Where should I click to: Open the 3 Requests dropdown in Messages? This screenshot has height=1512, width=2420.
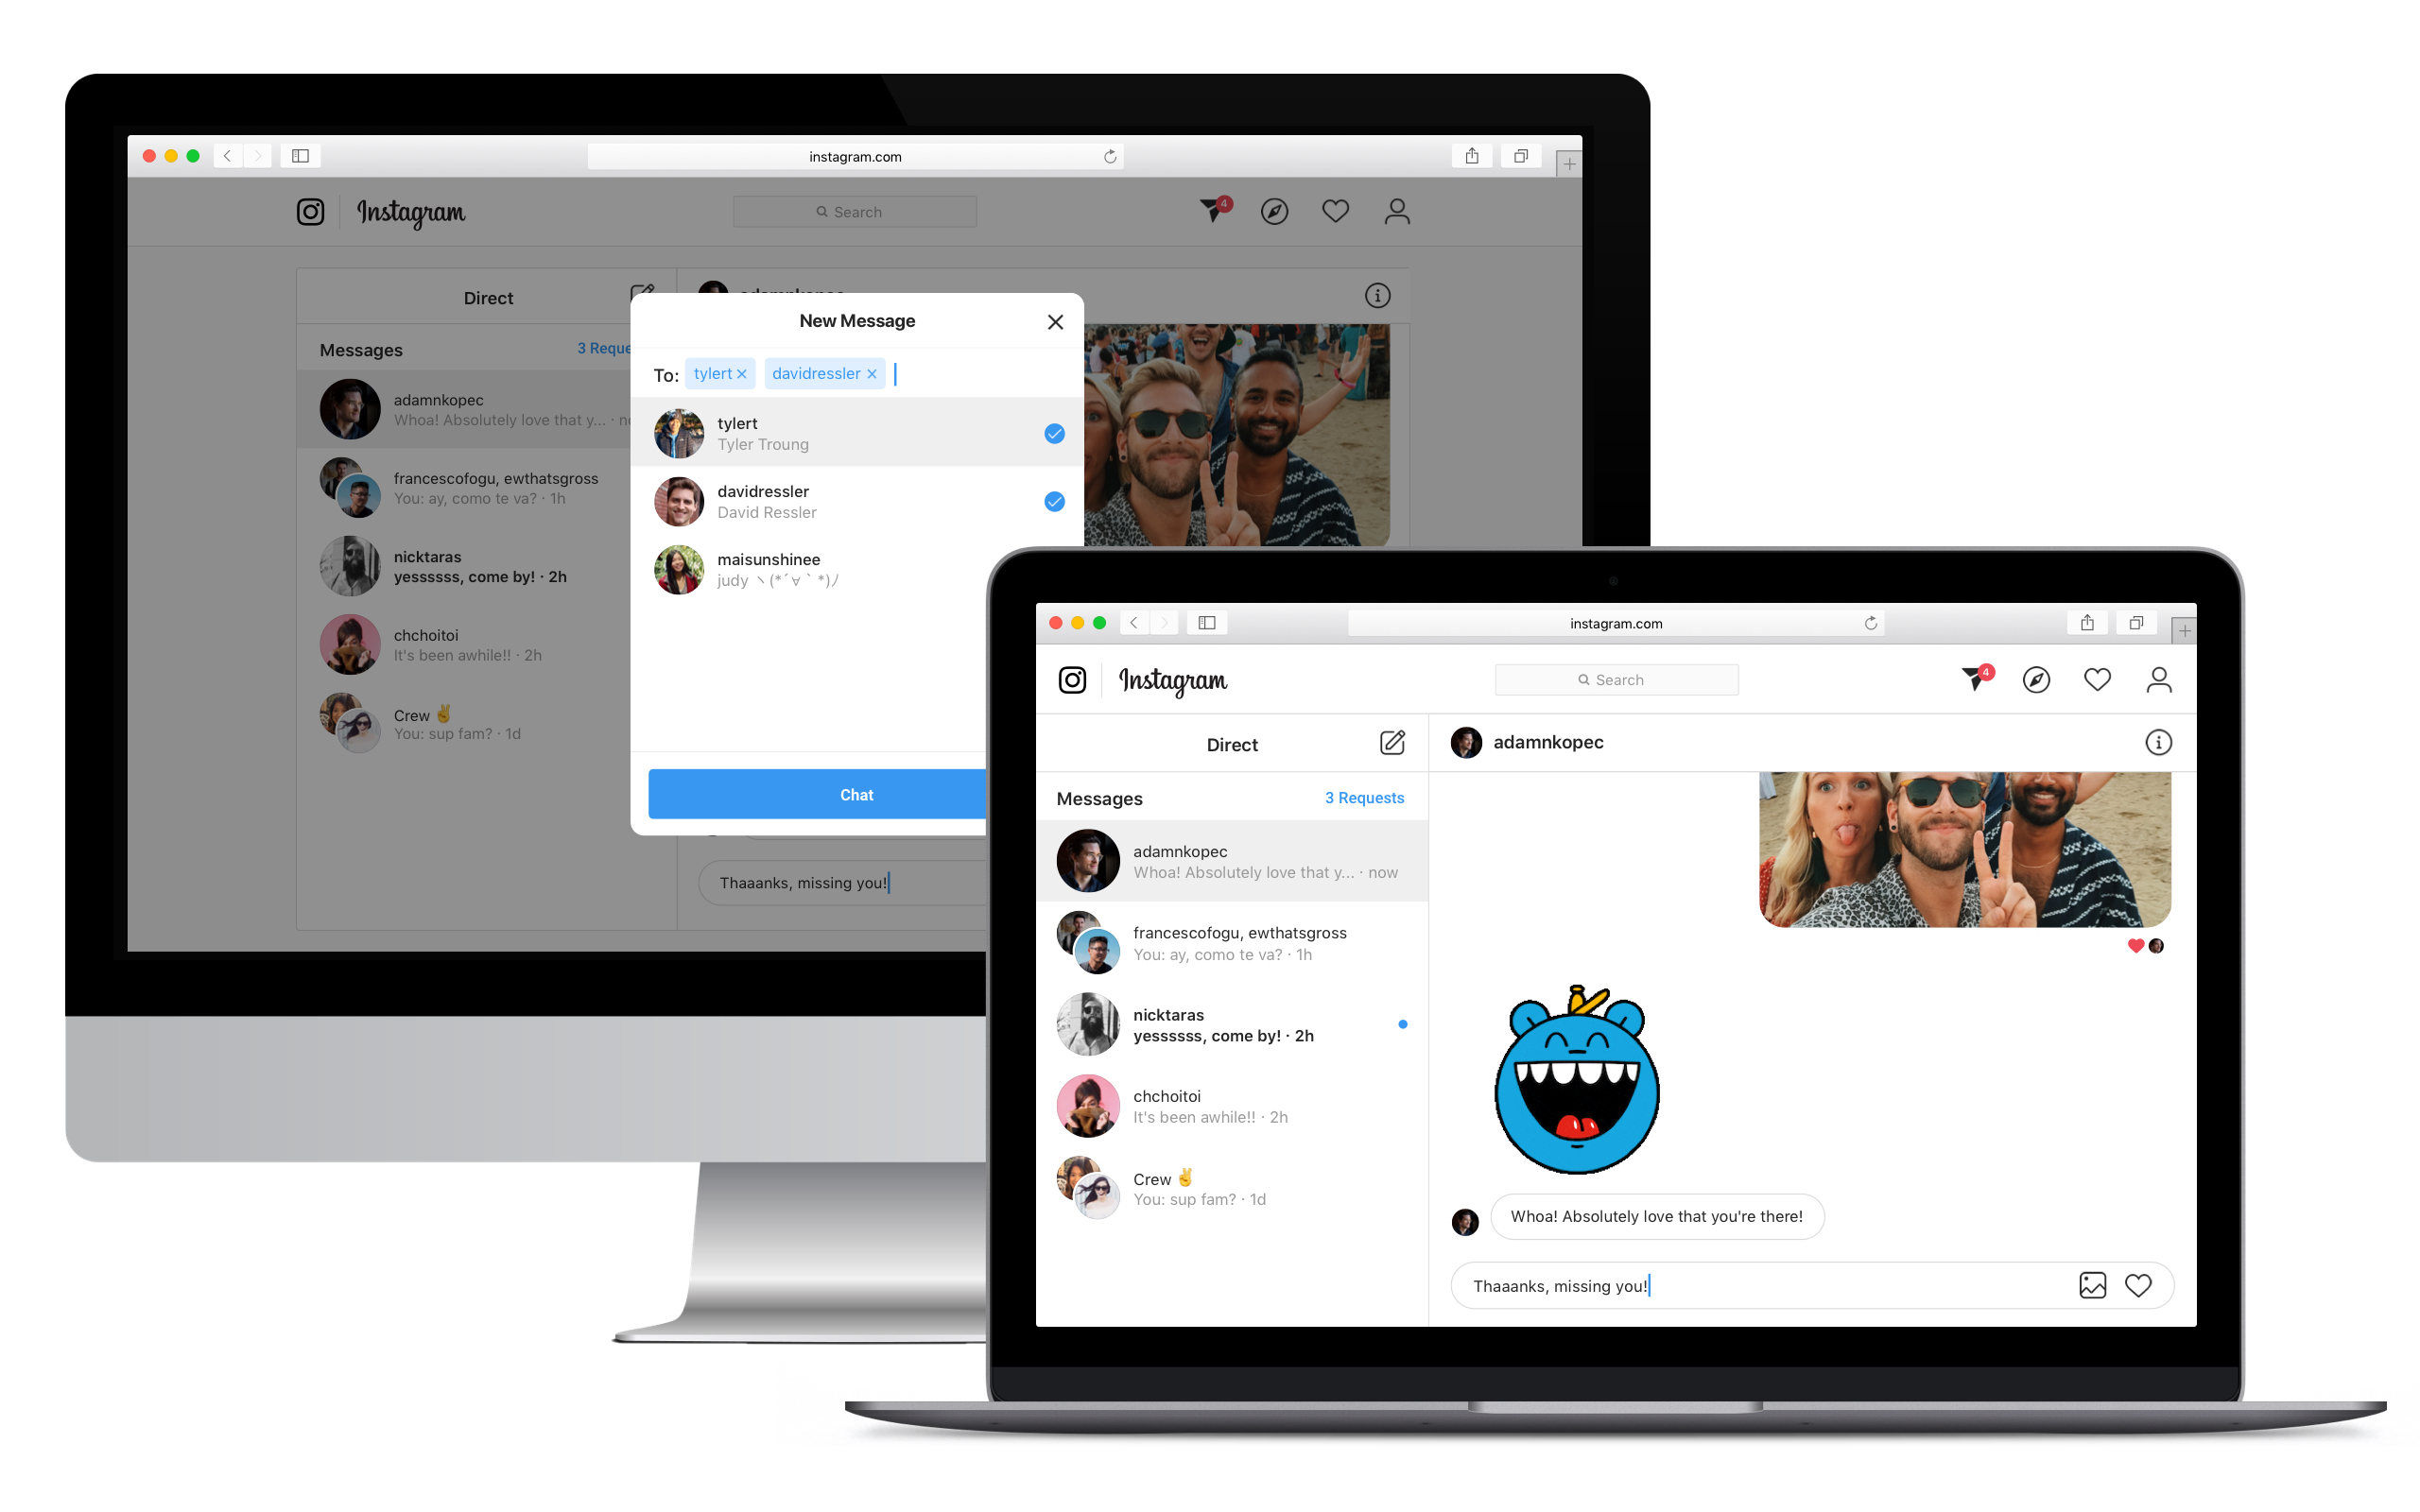[1366, 798]
